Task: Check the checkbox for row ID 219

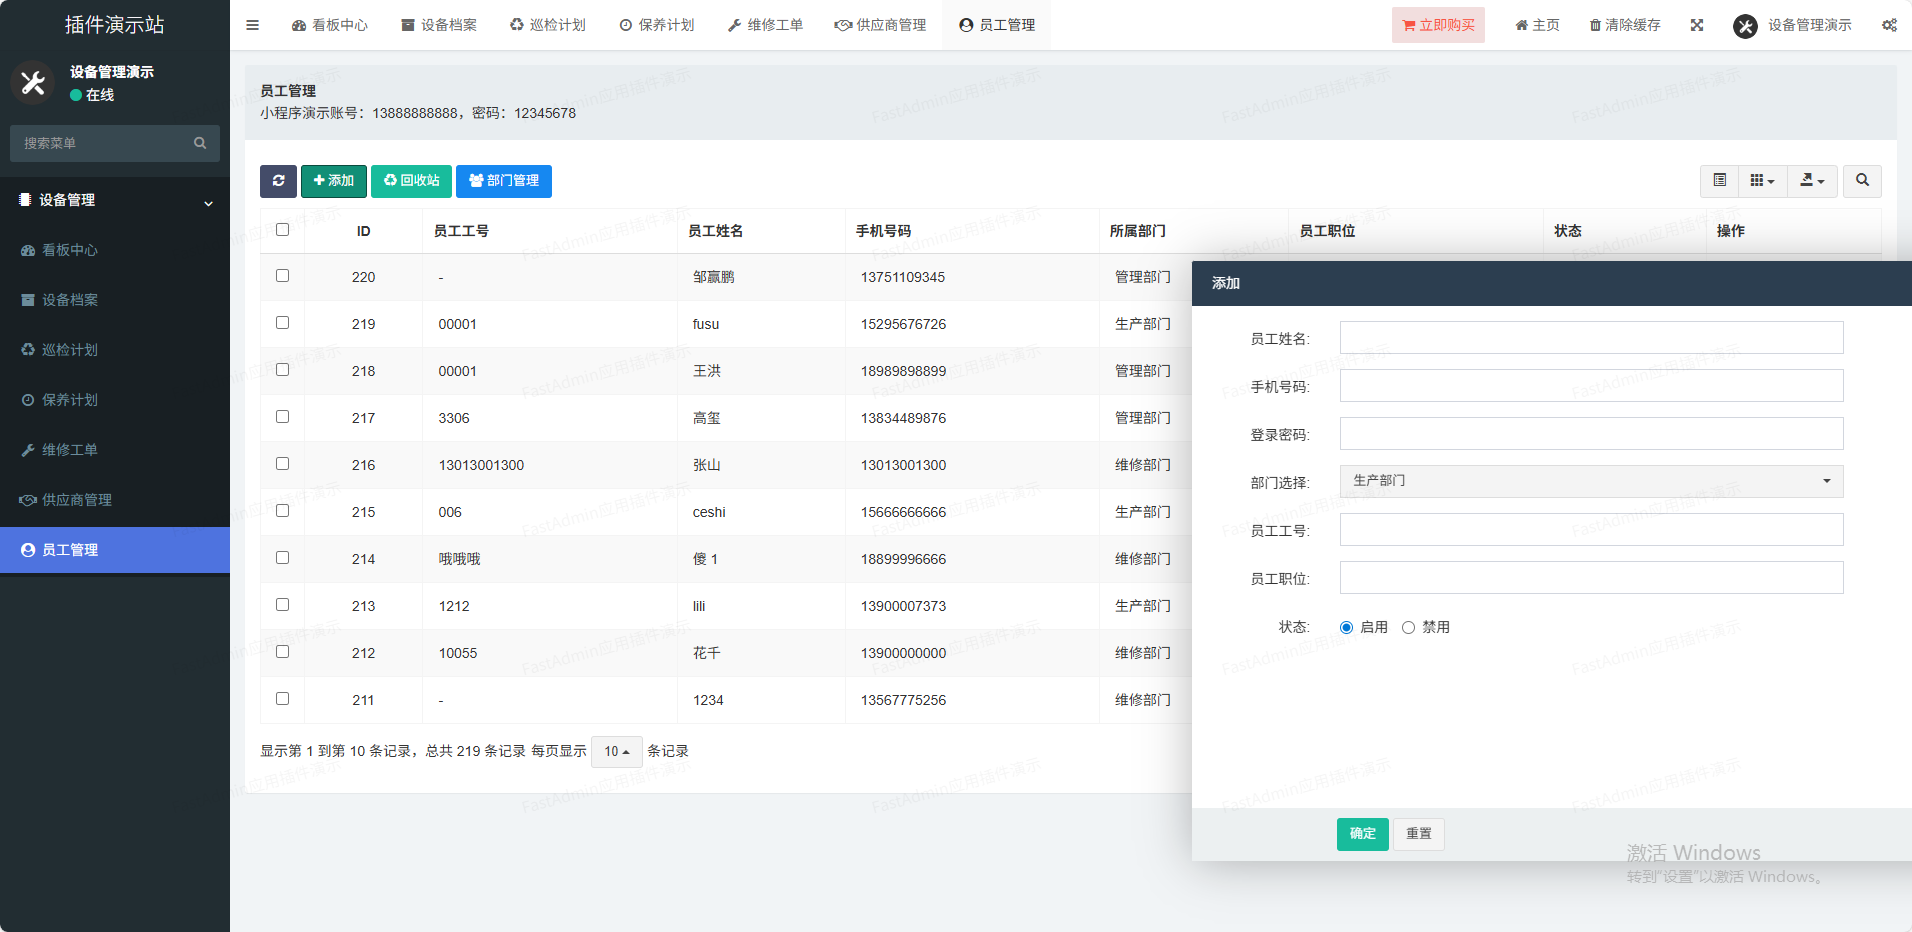Action: [283, 323]
